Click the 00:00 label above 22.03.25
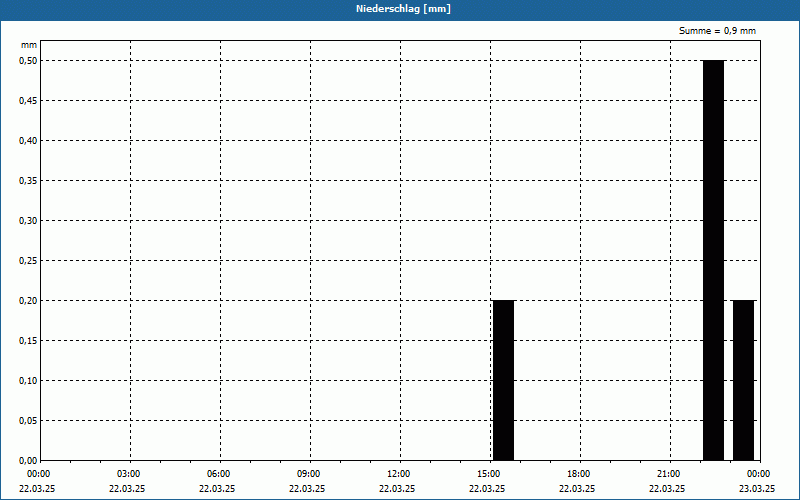The width and height of the screenshot is (800, 500). (x=39, y=474)
